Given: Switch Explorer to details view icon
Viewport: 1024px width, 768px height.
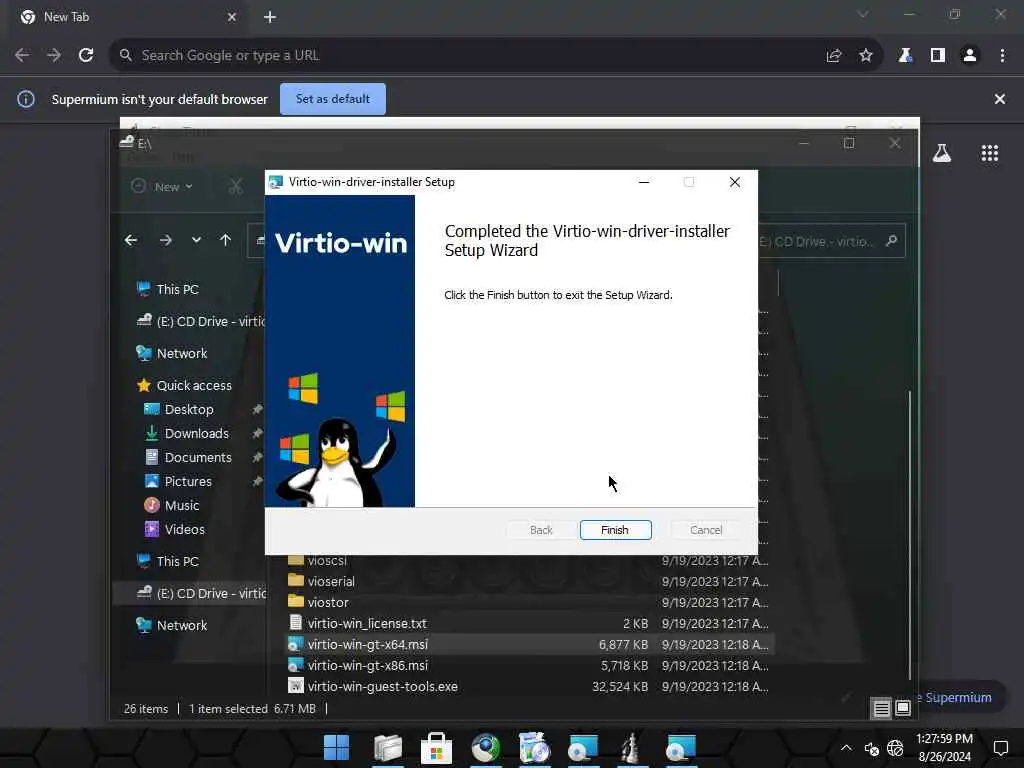Looking at the screenshot, I should (881, 708).
